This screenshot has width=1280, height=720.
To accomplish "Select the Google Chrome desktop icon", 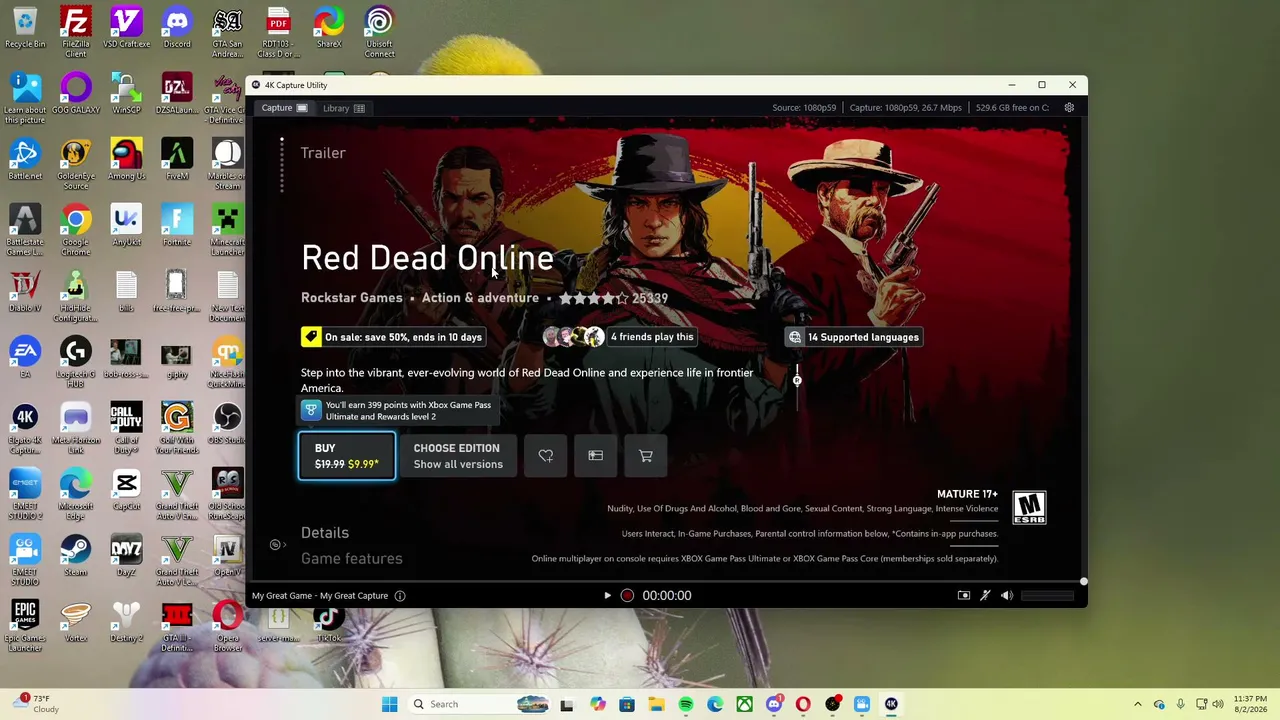I will pyautogui.click(x=76, y=231).
